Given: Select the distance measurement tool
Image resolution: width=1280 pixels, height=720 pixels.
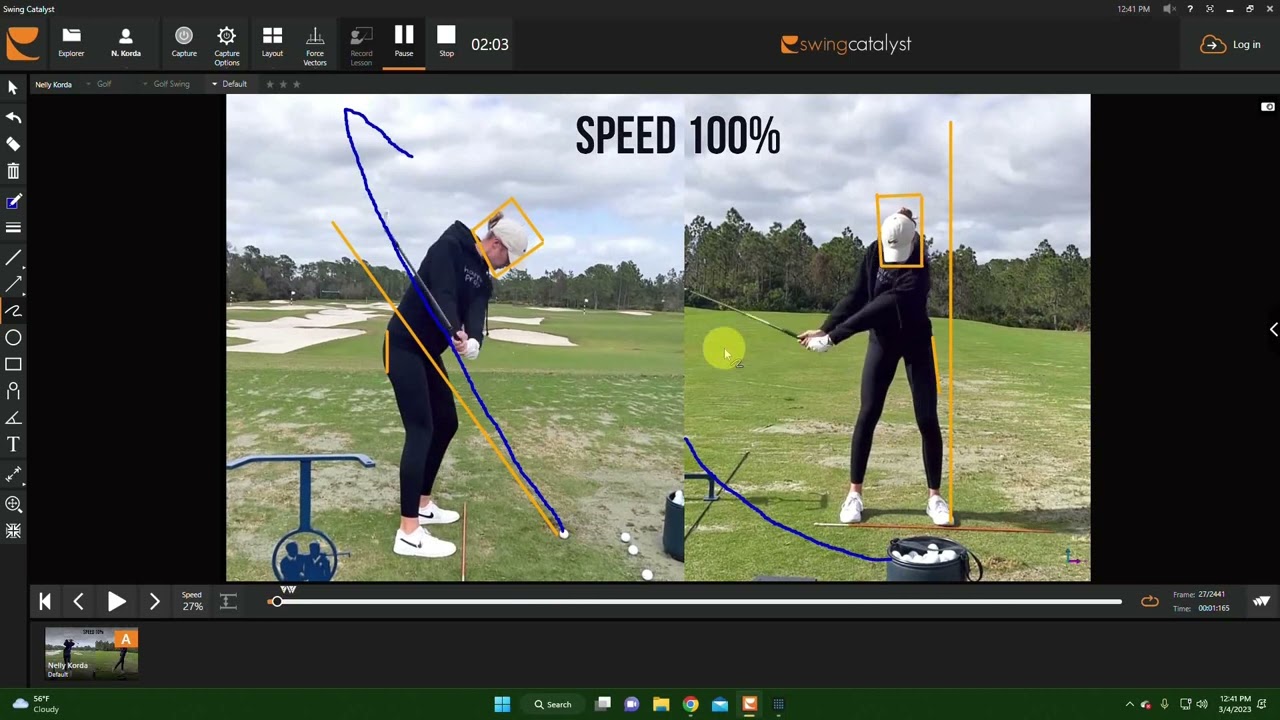Looking at the screenshot, I should point(13,473).
